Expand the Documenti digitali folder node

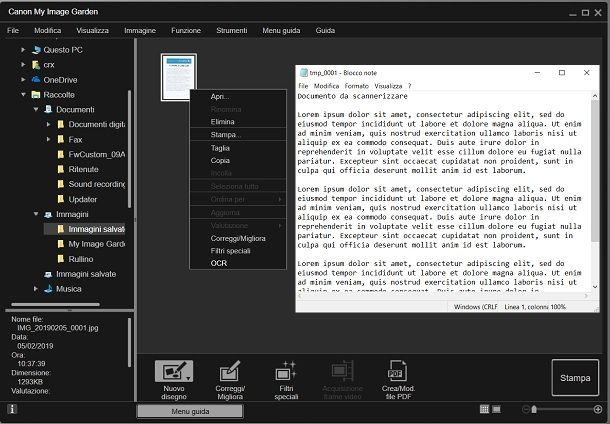coord(48,124)
